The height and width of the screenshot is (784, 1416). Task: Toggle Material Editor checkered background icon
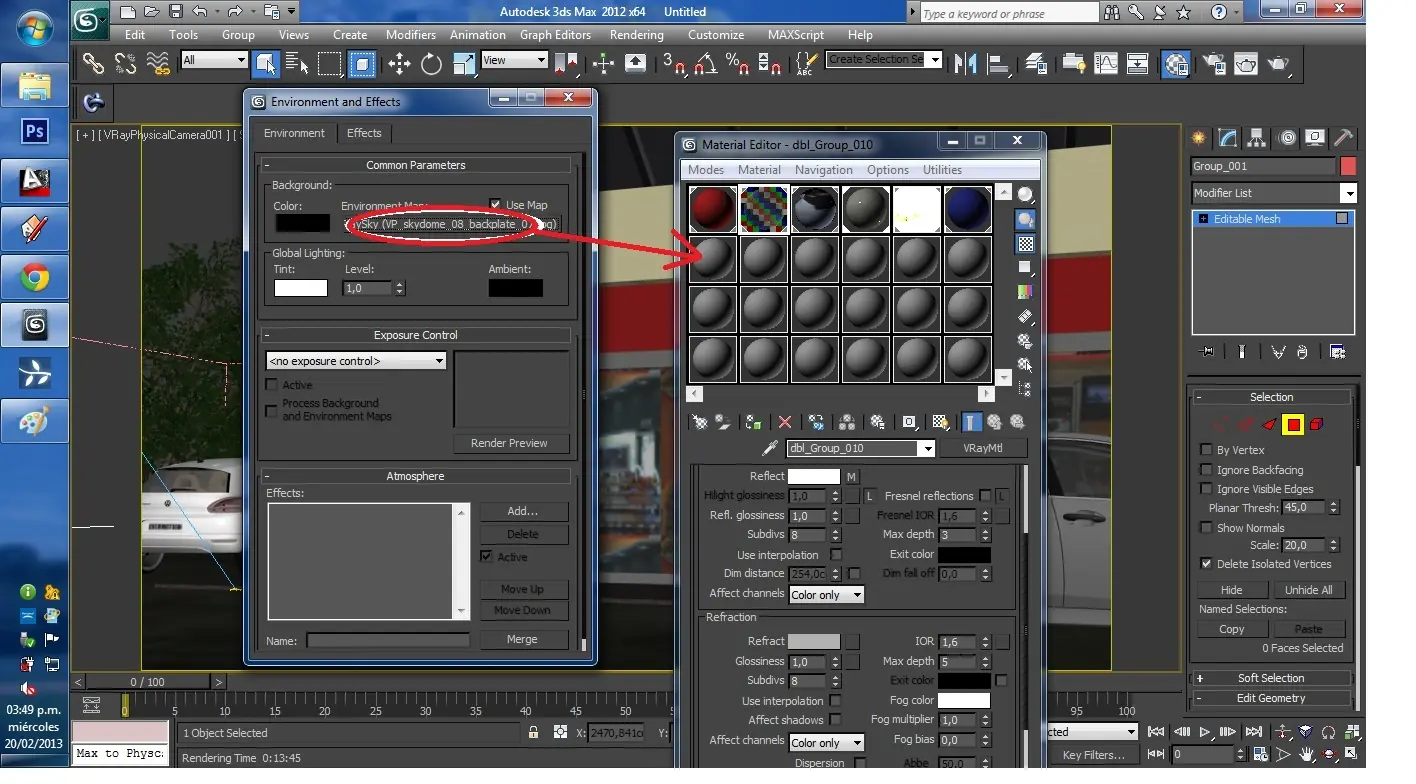(x=1025, y=243)
